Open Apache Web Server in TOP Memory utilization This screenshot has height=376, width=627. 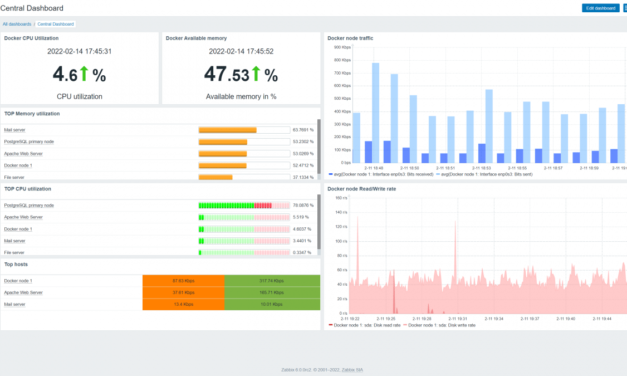tap(23, 154)
